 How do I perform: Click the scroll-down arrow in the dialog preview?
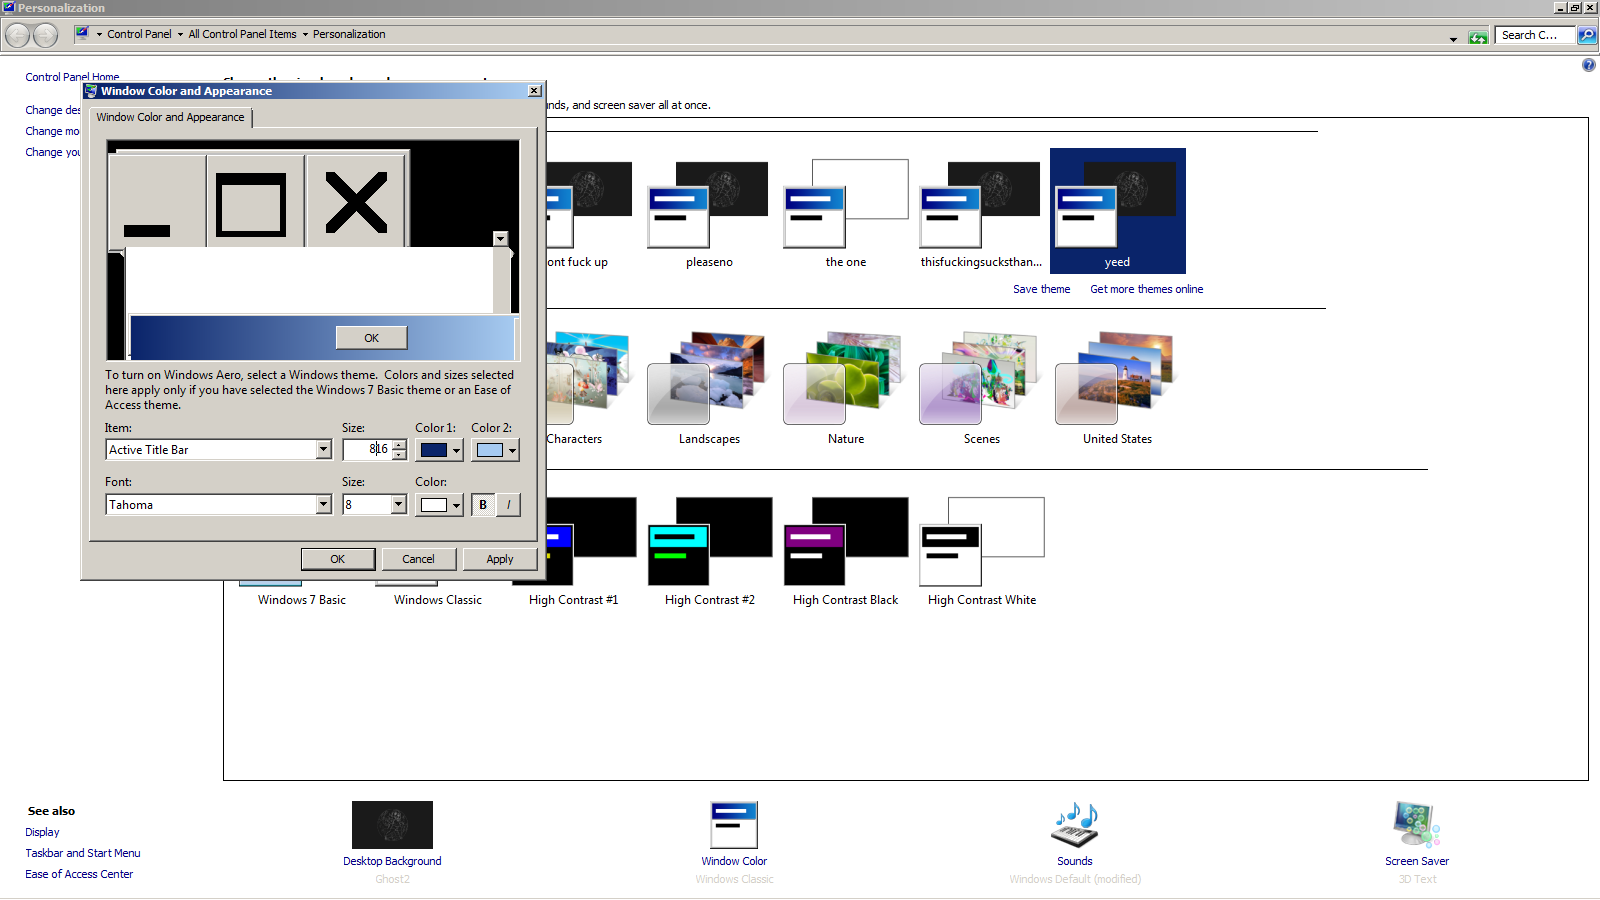(x=500, y=239)
